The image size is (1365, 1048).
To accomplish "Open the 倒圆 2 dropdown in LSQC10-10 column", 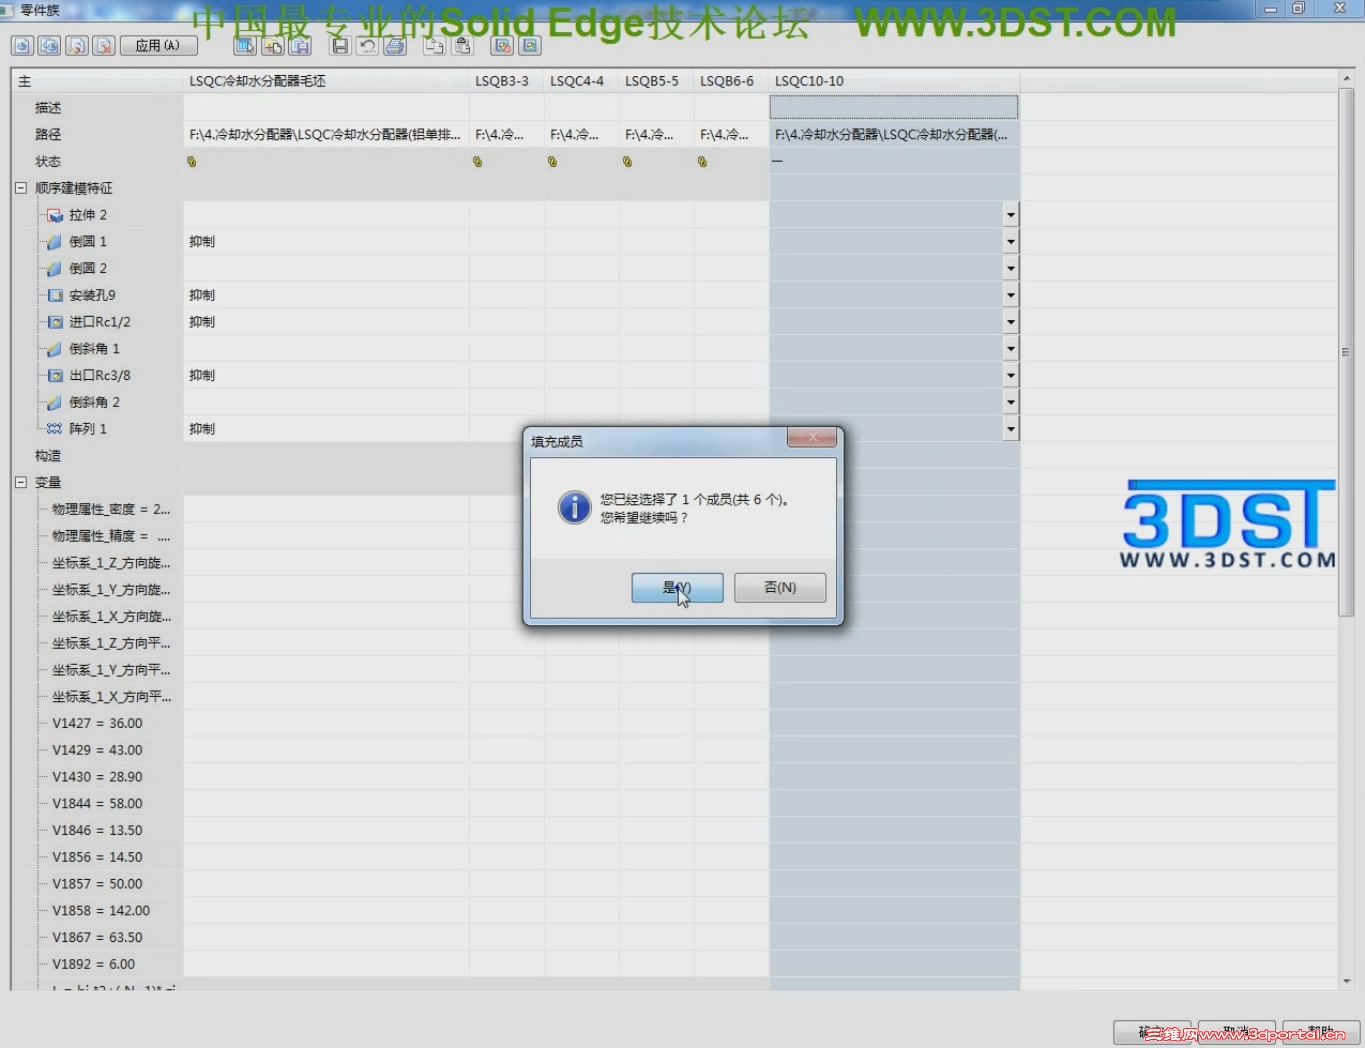I will 1011,269.
